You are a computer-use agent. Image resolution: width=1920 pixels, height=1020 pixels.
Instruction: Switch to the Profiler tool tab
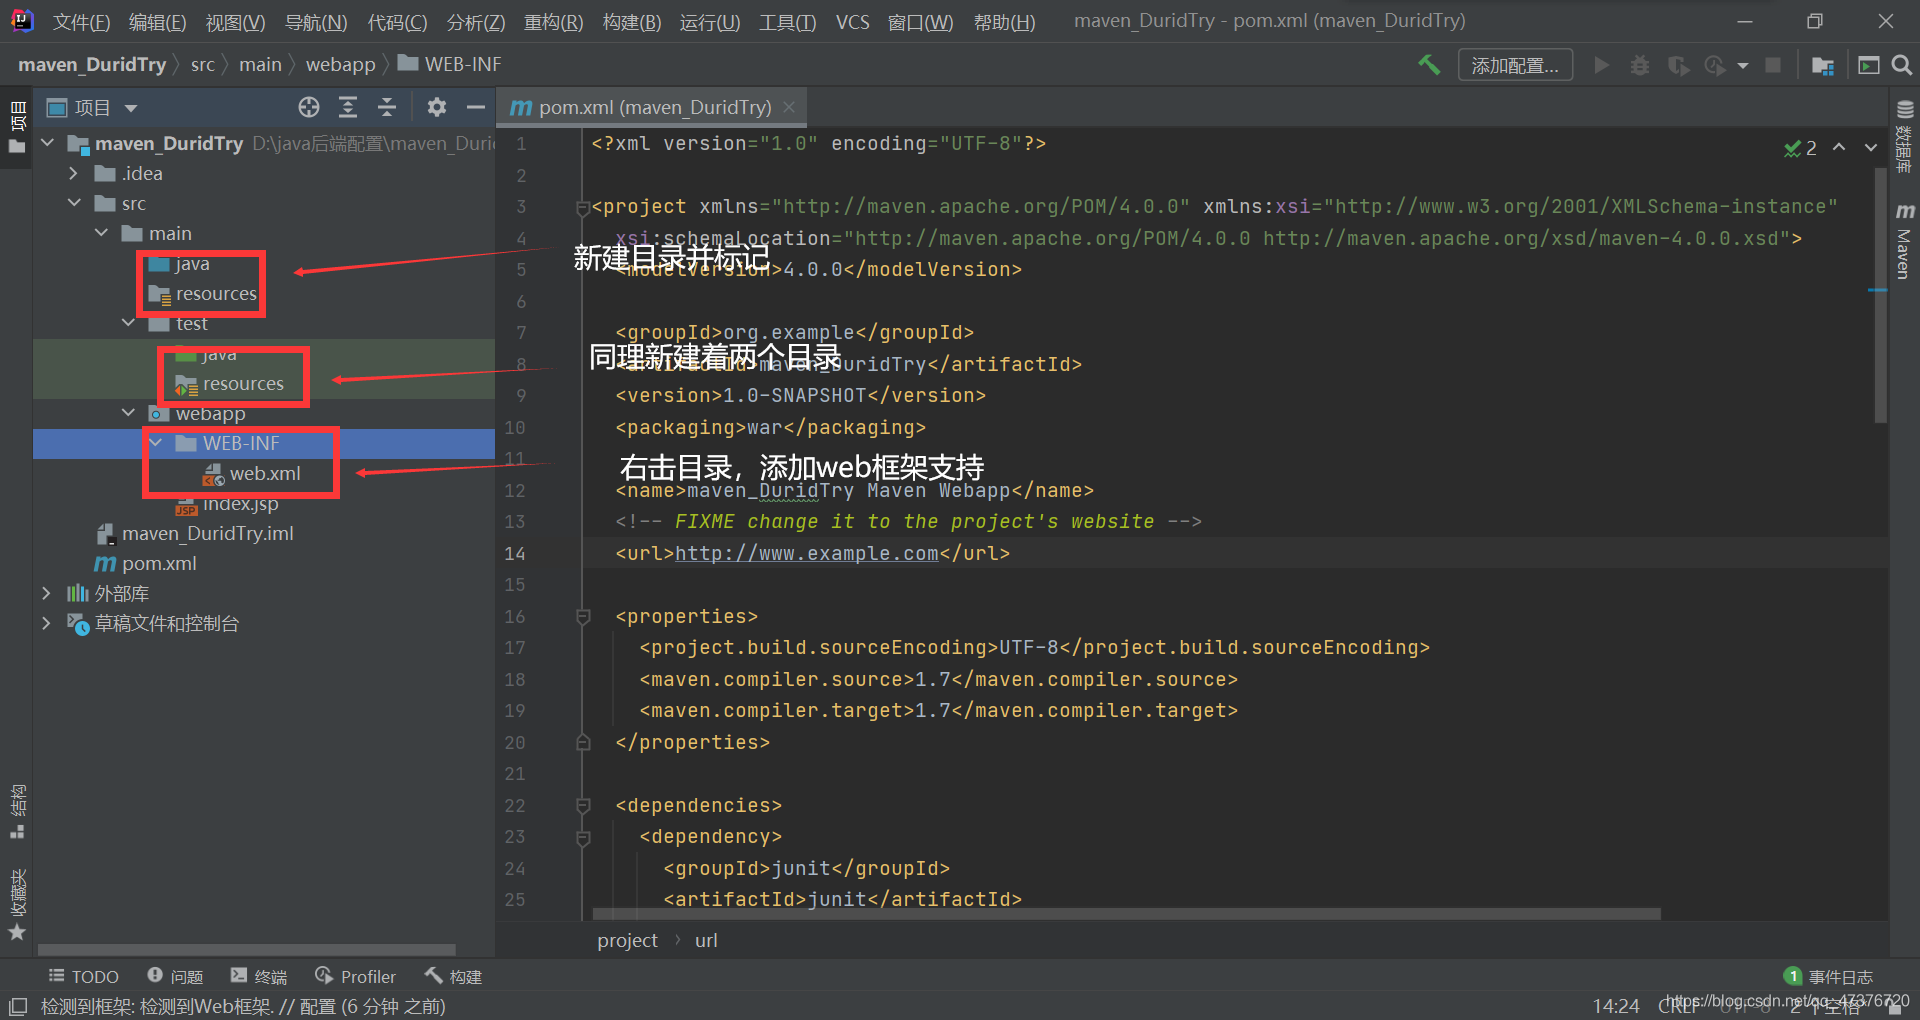click(356, 976)
